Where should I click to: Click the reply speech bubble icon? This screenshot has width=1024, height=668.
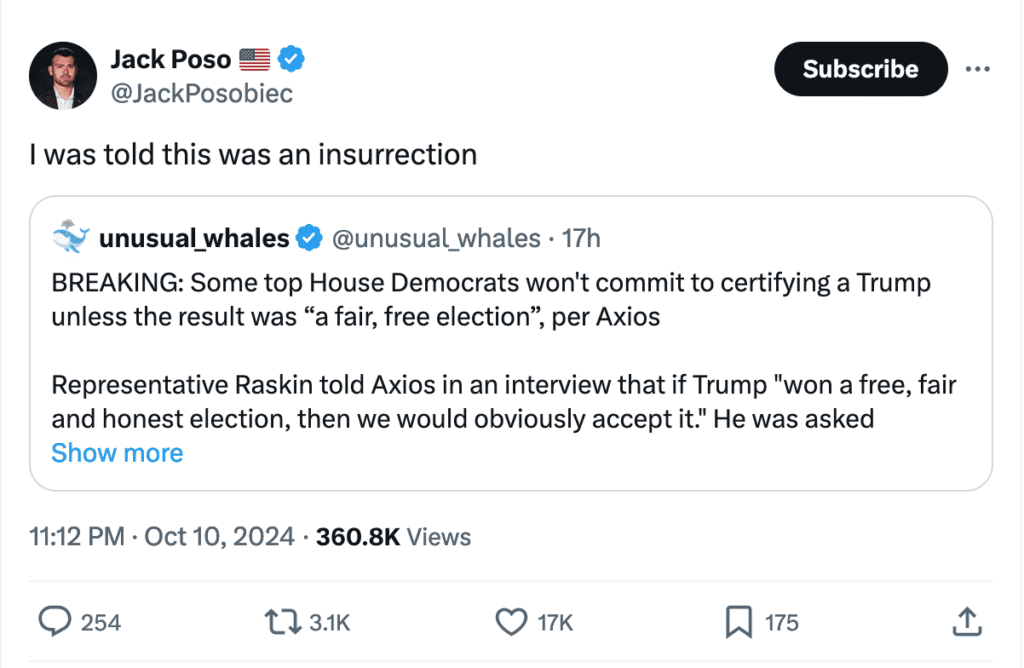(x=53, y=622)
